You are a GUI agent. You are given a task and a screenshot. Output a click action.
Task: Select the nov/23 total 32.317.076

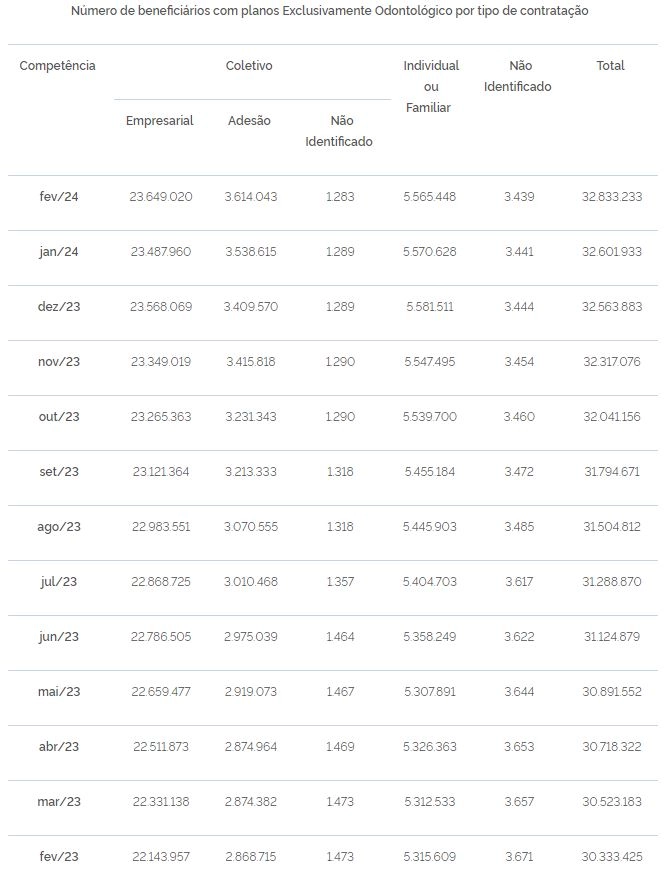pyautogui.click(x=611, y=361)
